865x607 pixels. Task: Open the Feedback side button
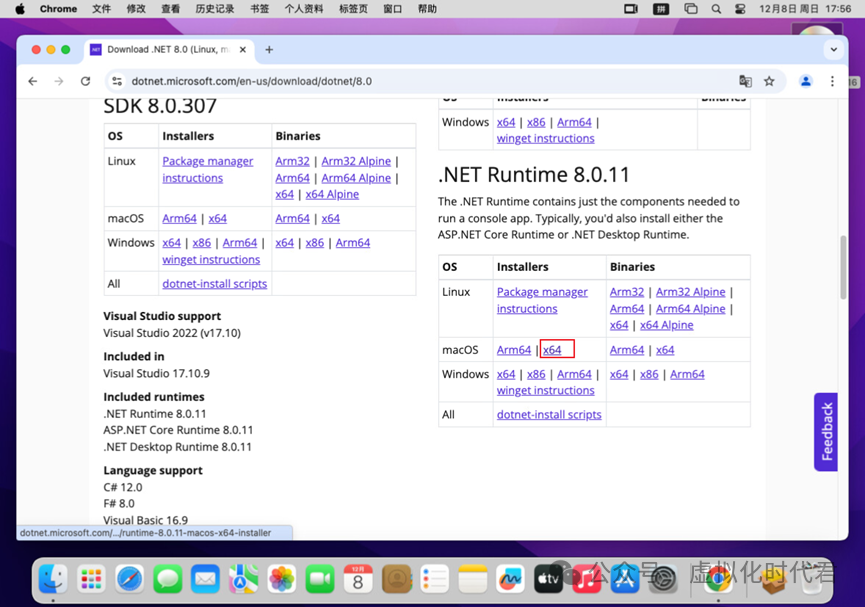click(826, 432)
